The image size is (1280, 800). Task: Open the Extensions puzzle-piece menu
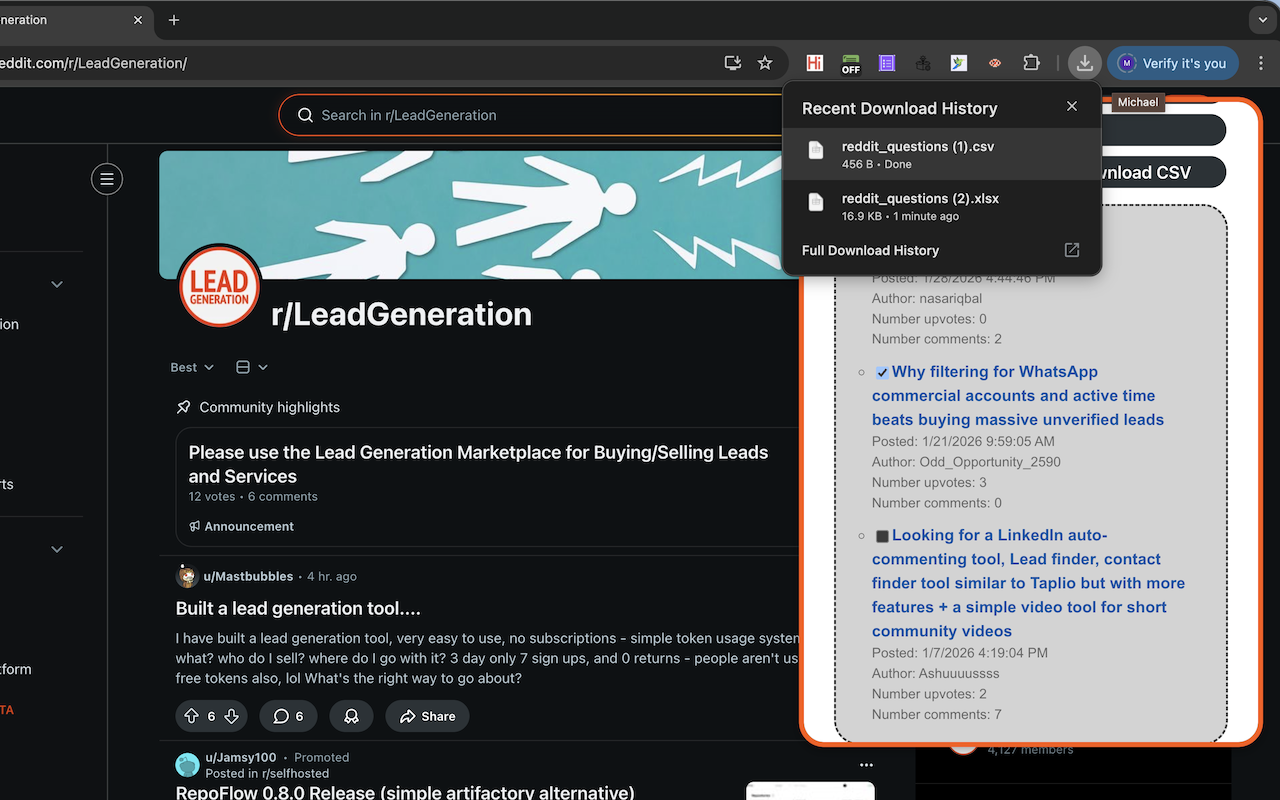[x=1031, y=63]
